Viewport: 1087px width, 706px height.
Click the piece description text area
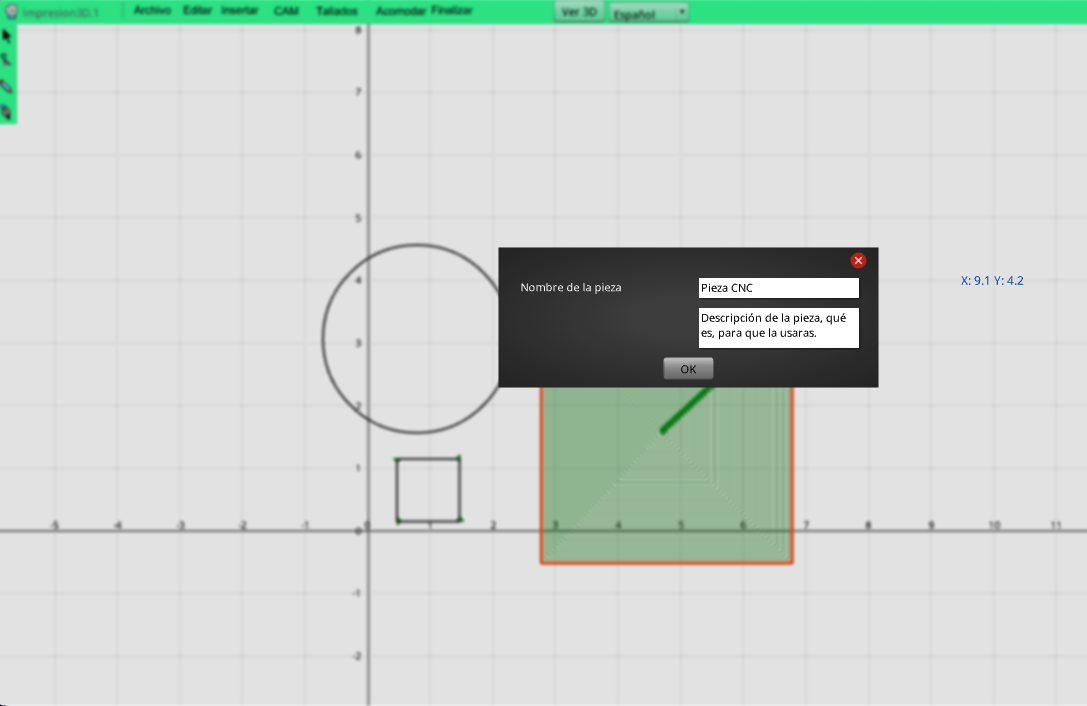coord(778,327)
